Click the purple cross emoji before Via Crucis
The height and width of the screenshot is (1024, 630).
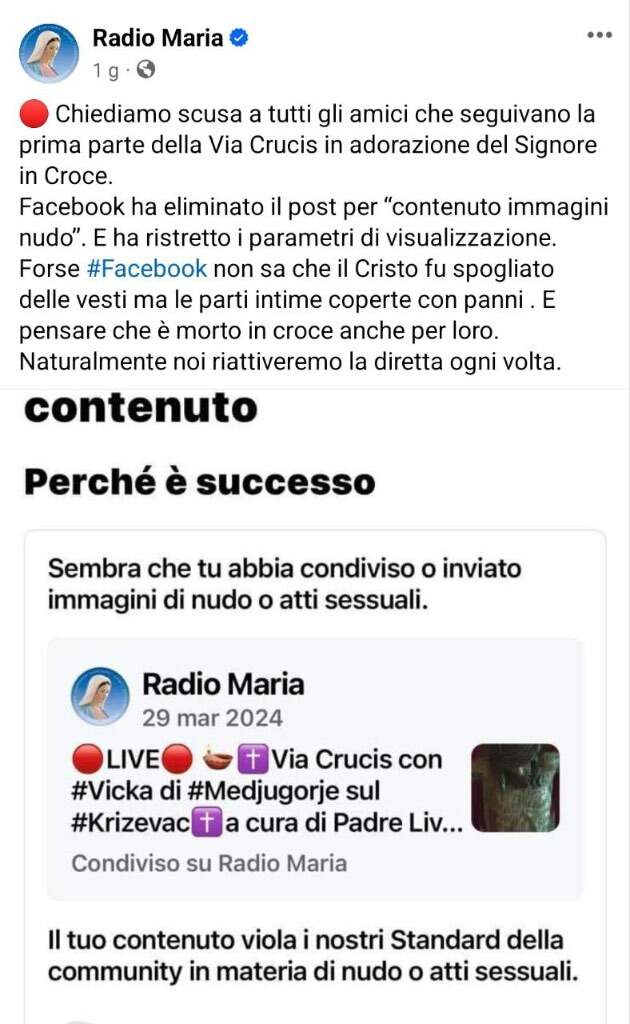pos(253,760)
